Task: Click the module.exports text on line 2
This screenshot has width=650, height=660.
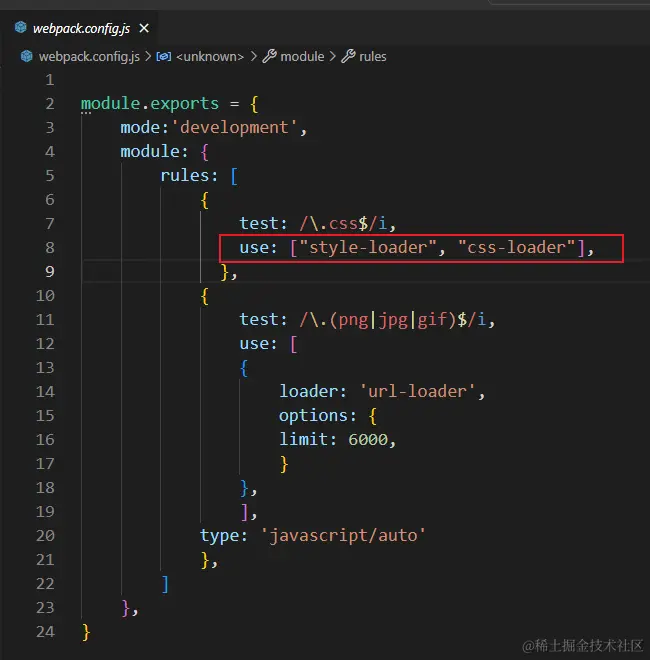Action: point(150,104)
